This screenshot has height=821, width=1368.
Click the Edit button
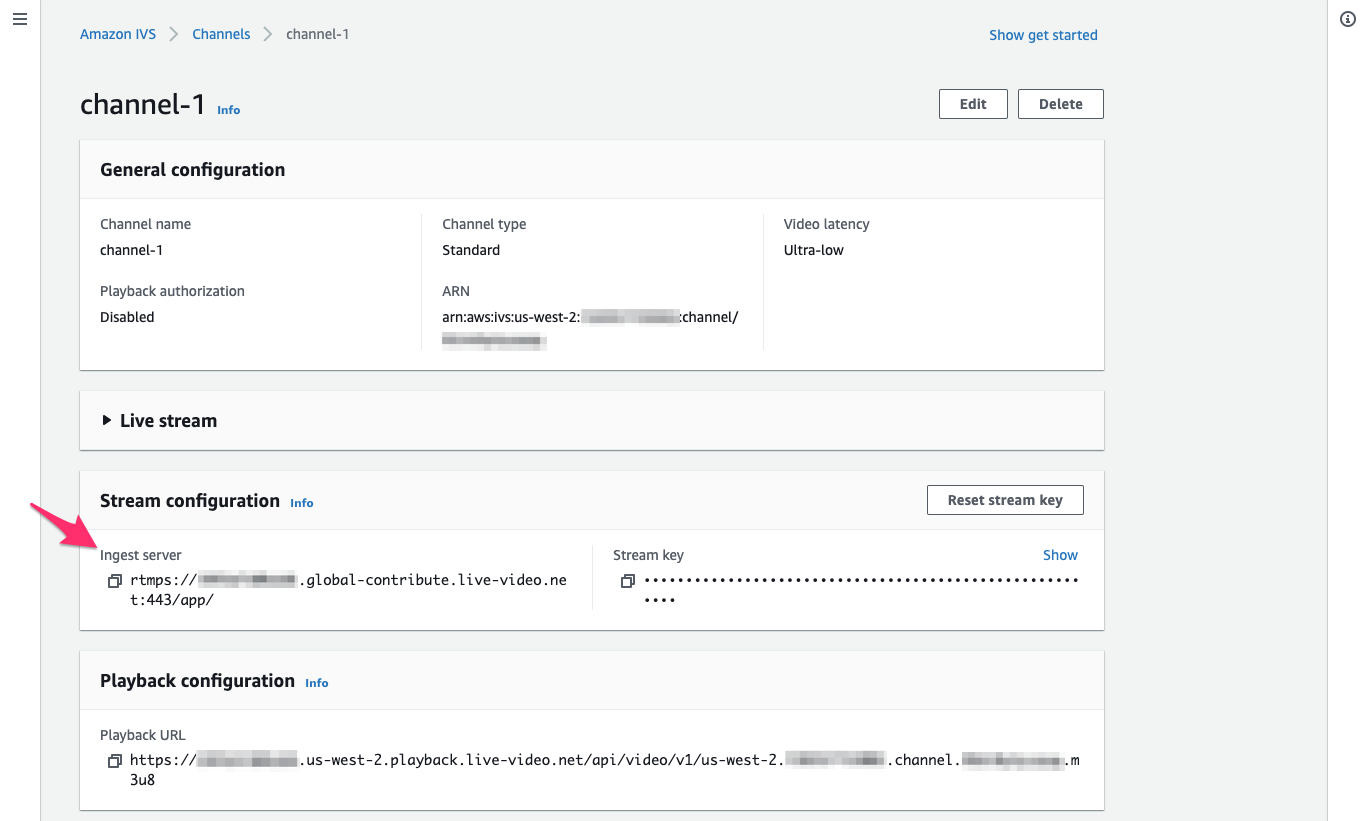pyautogui.click(x=973, y=104)
